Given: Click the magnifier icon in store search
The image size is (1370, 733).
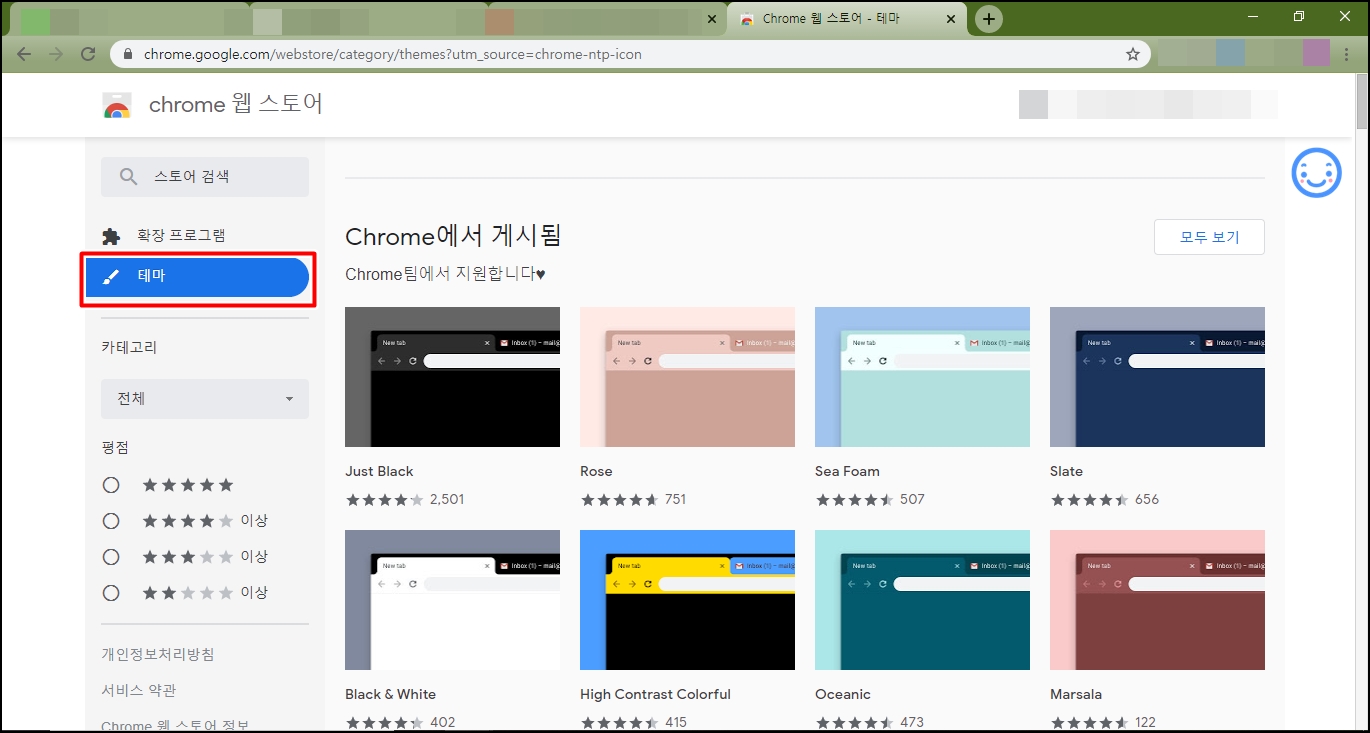Looking at the screenshot, I should pos(128,176).
